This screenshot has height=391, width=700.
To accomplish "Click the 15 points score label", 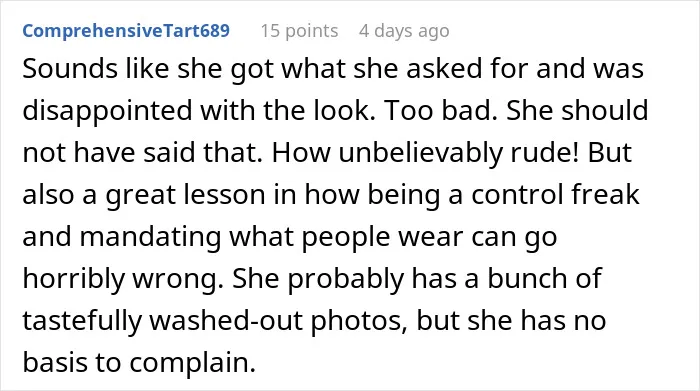I will click(x=299, y=31).
